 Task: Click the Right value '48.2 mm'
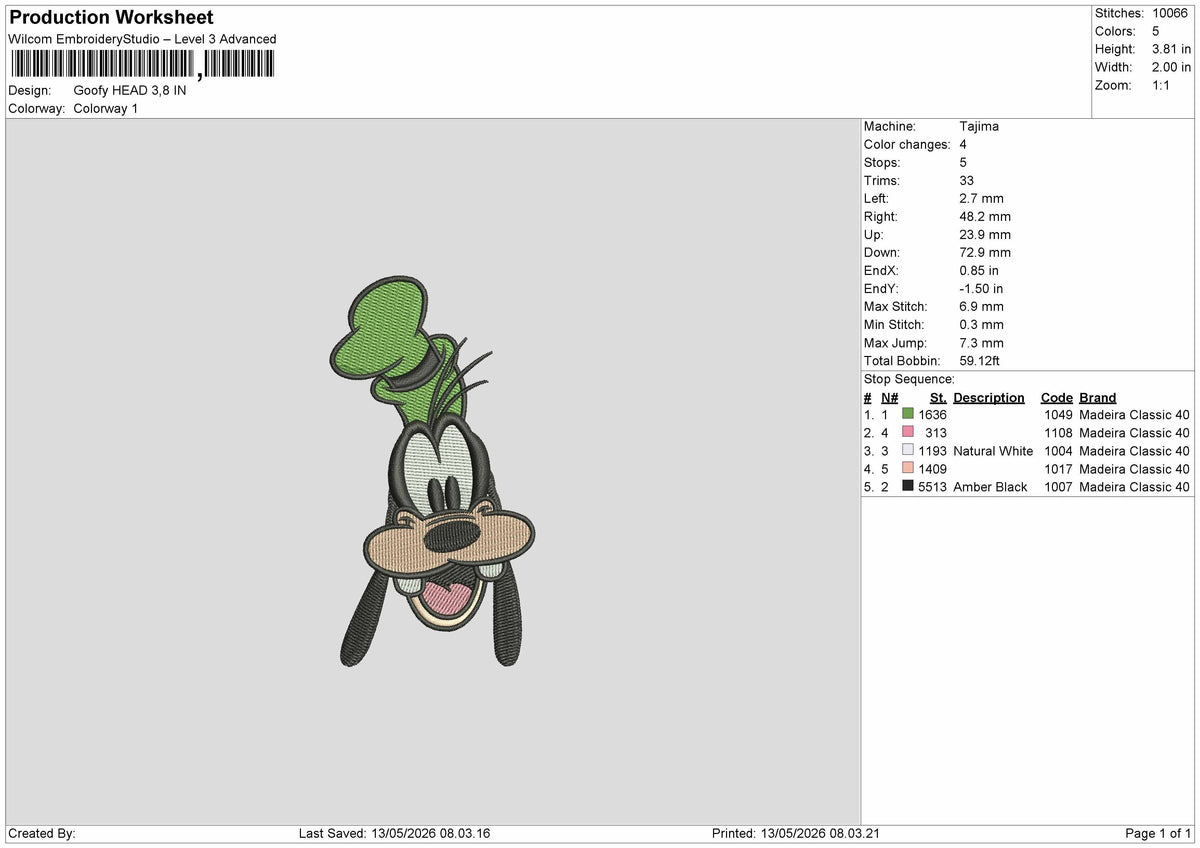click(x=985, y=216)
